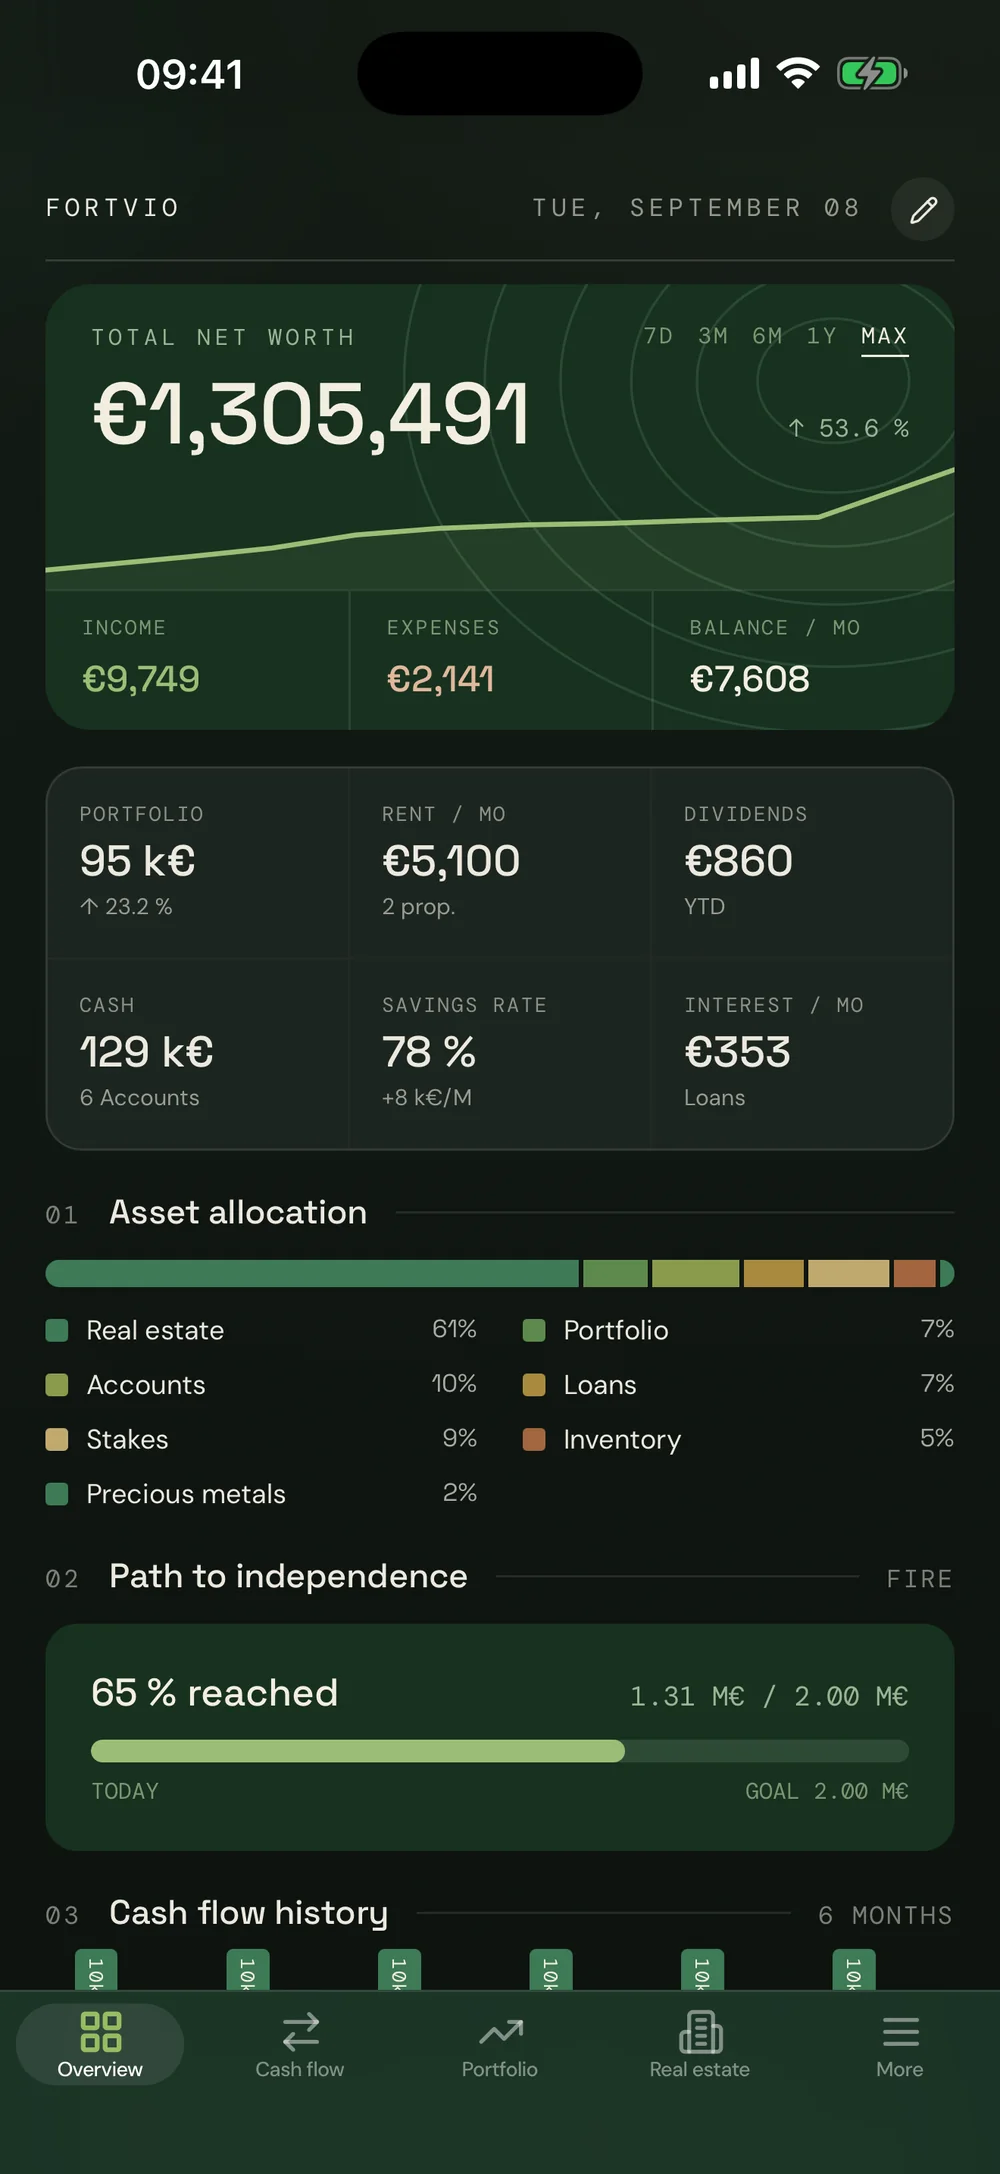This screenshot has height=2174, width=1000.
Task: Tap the GOAL 2.00 M€ label
Action: coord(827,1791)
